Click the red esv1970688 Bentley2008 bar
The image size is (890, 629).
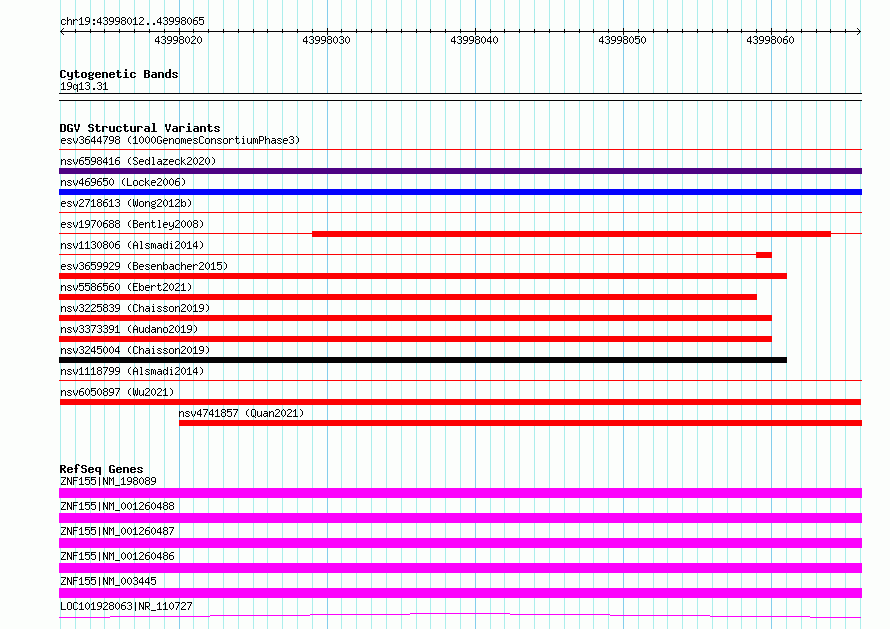tap(572, 234)
